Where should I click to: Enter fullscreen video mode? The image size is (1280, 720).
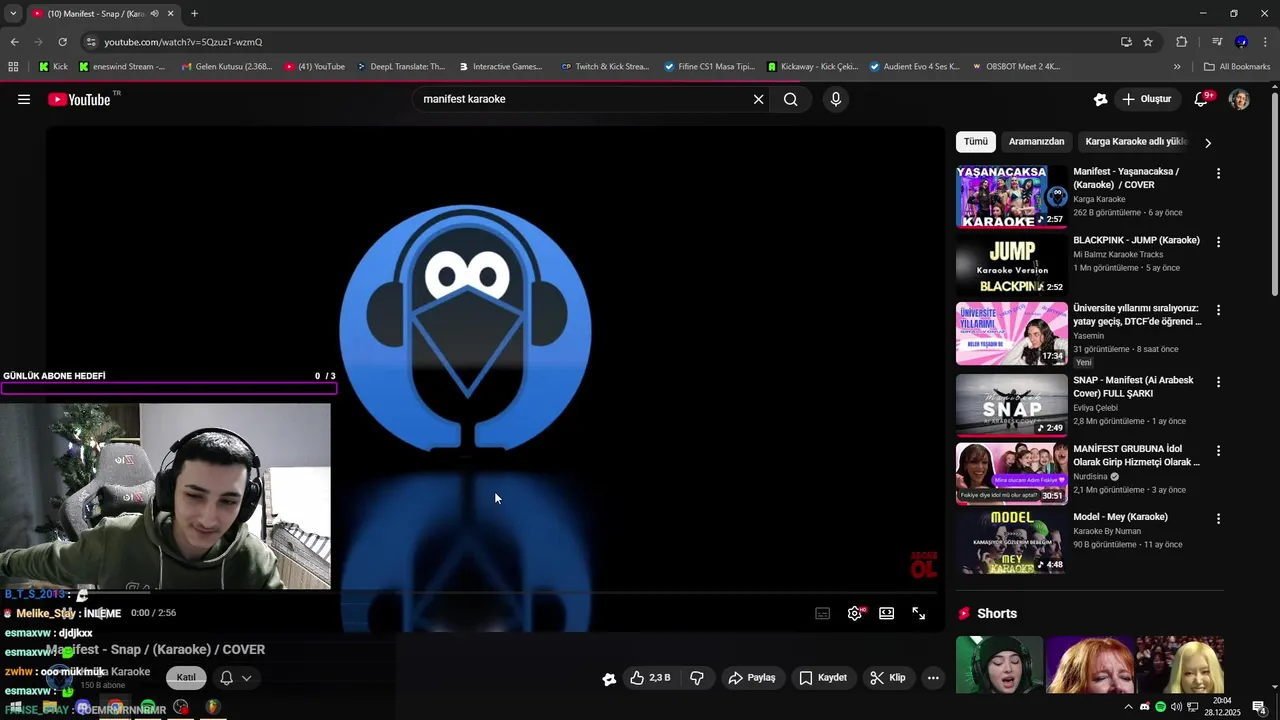[918, 613]
